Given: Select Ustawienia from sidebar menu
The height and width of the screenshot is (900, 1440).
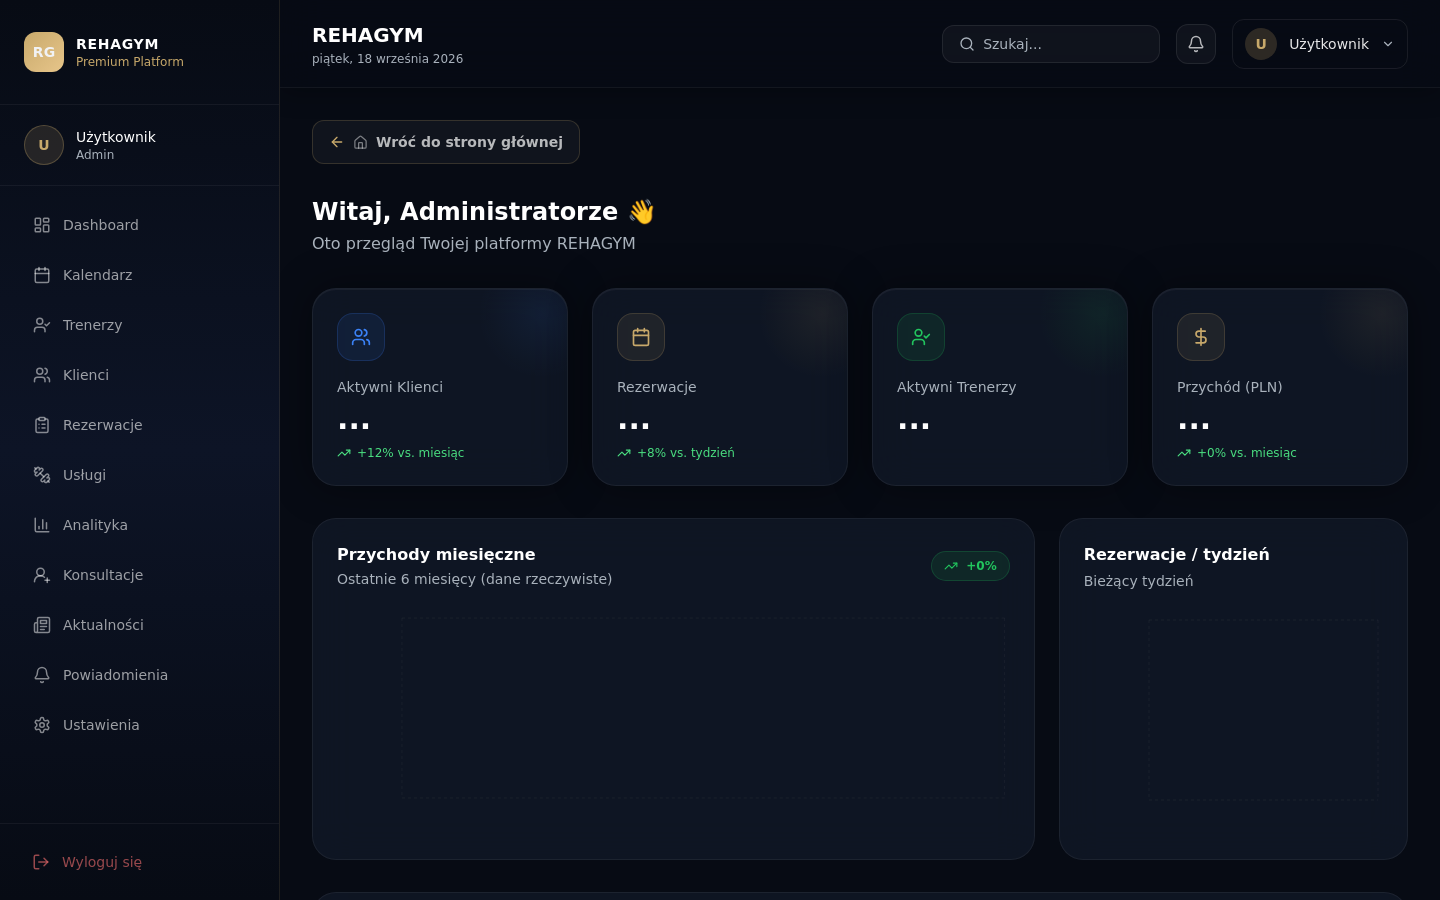Looking at the screenshot, I should click(x=140, y=725).
